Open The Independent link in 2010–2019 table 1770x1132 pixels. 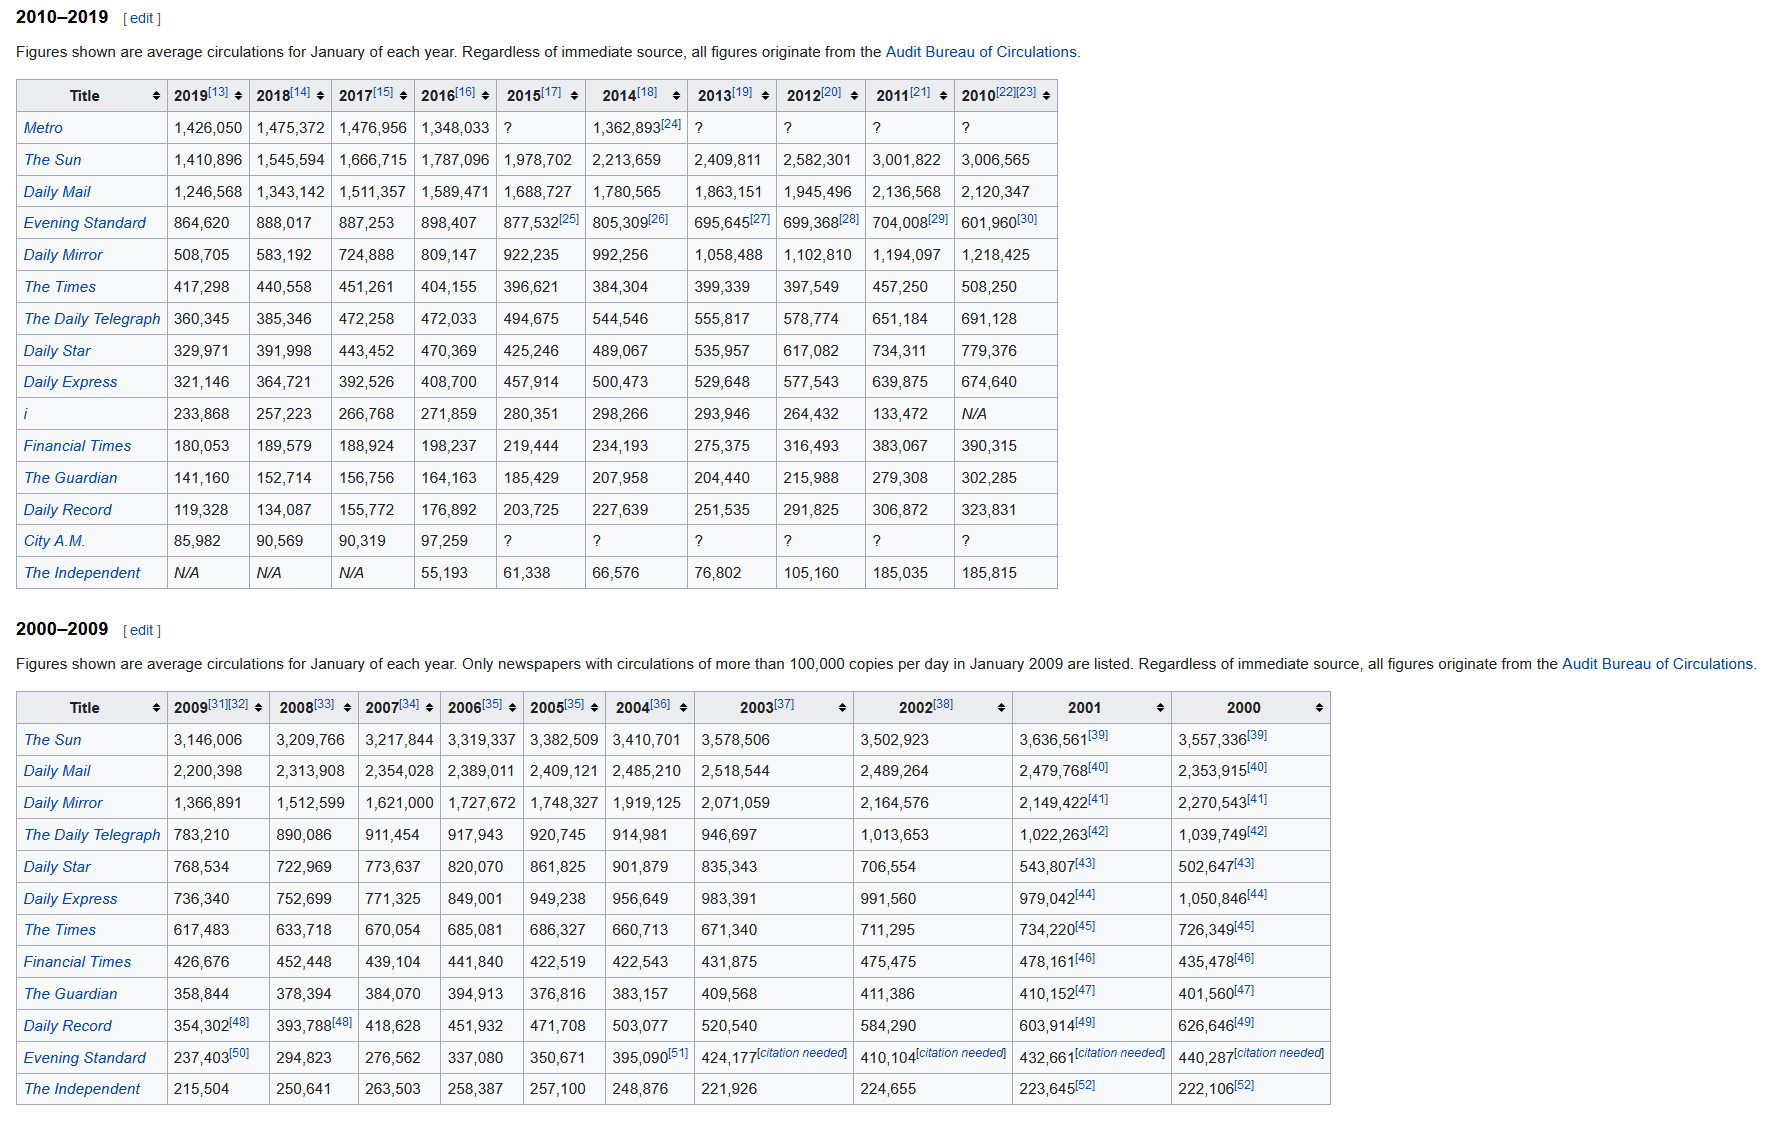coord(82,573)
